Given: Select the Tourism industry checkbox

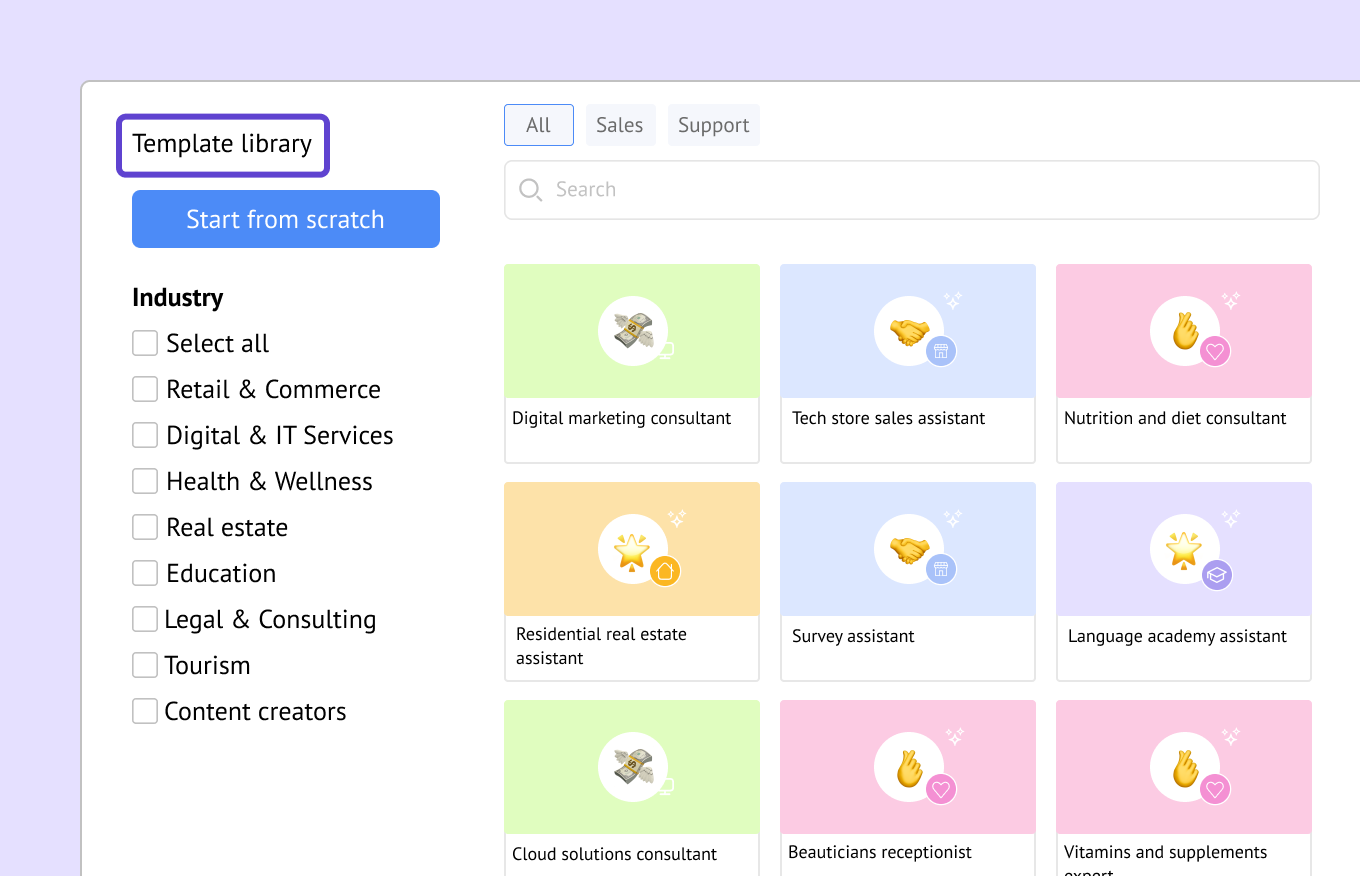Looking at the screenshot, I should coord(145,665).
